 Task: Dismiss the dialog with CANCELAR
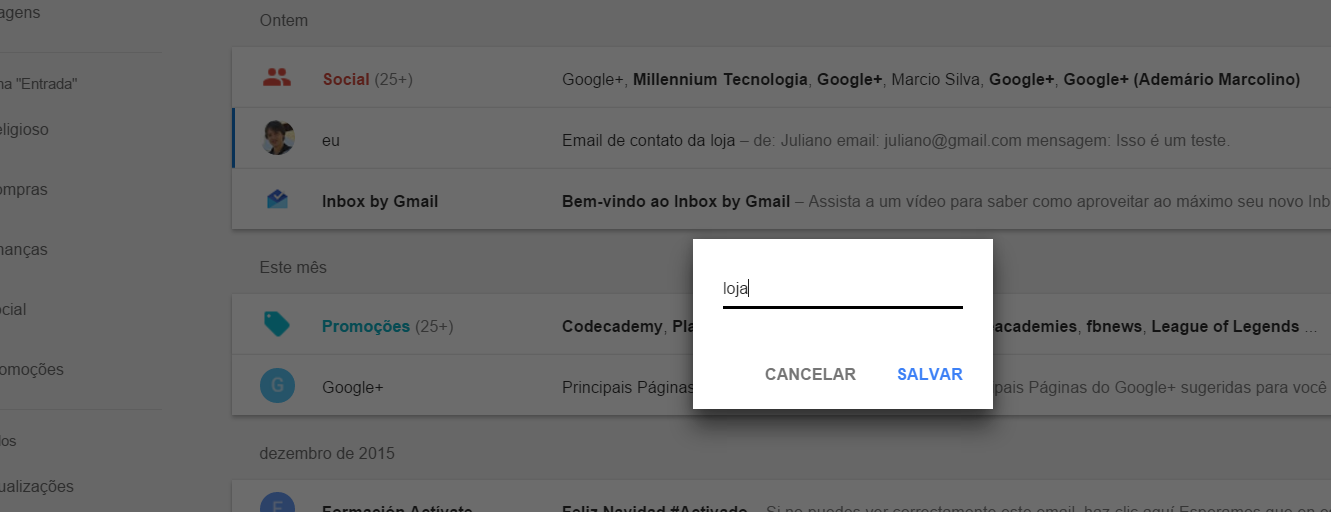[x=810, y=375]
